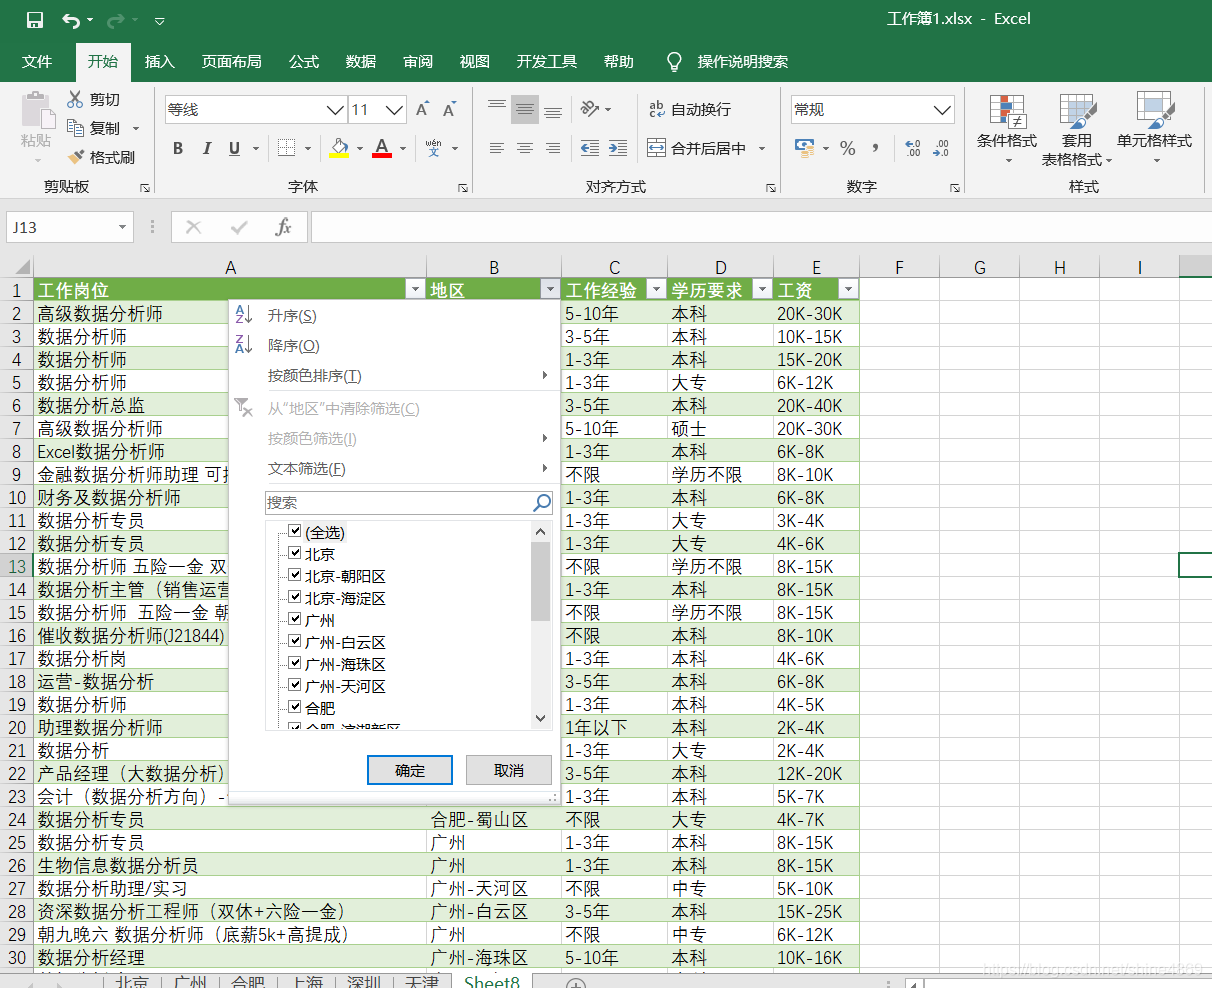Toggle Italic formatting
Image resolution: width=1212 pixels, height=988 pixels.
(x=206, y=148)
